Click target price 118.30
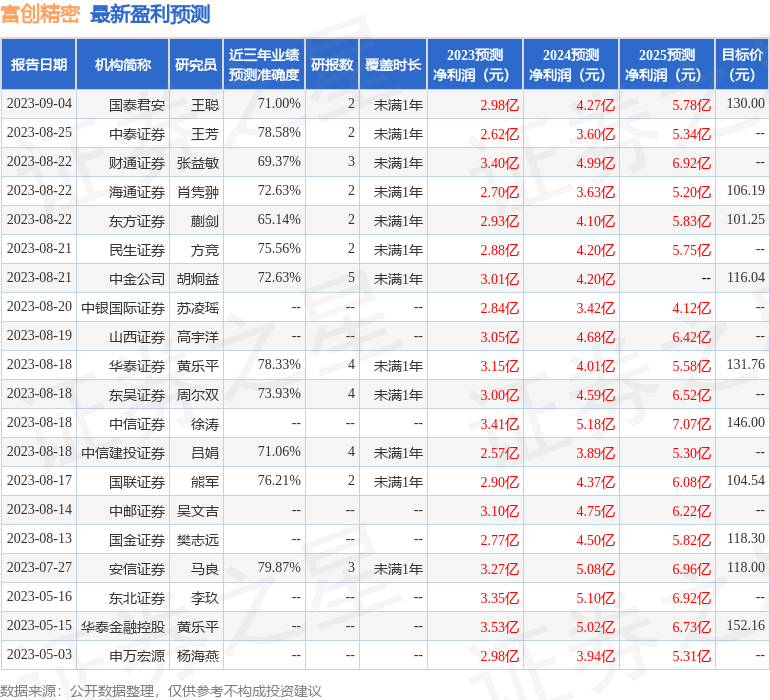 745,538
